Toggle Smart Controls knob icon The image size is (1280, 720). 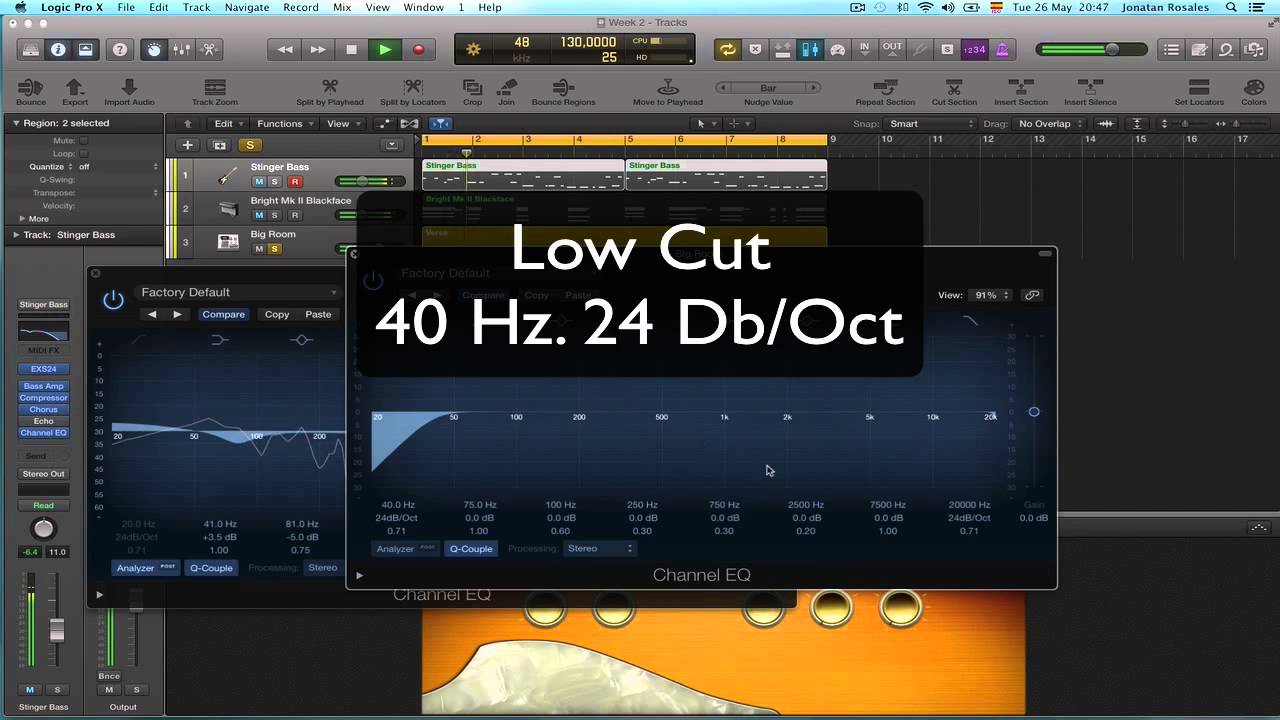click(x=155, y=50)
